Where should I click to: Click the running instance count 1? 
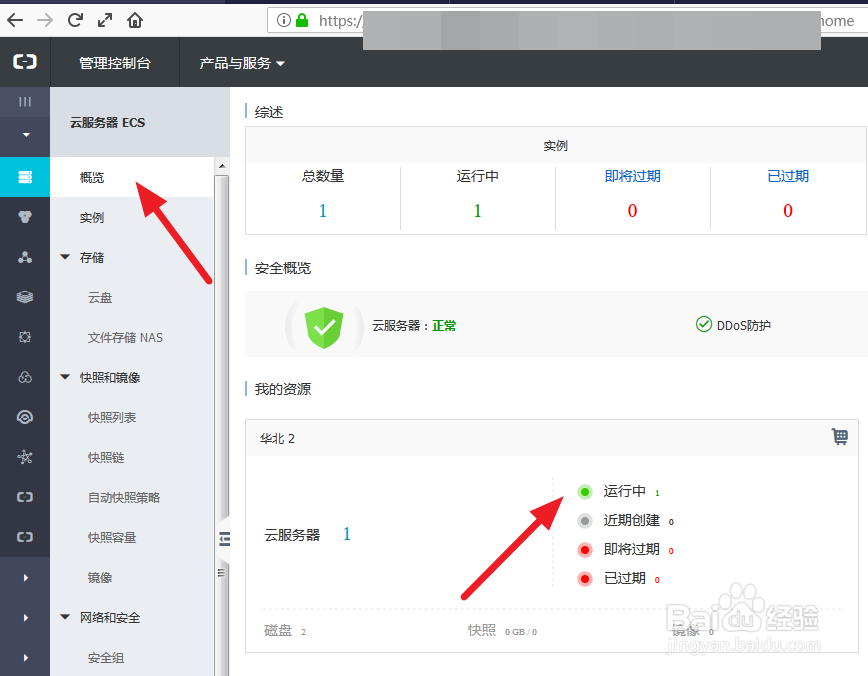[477, 210]
